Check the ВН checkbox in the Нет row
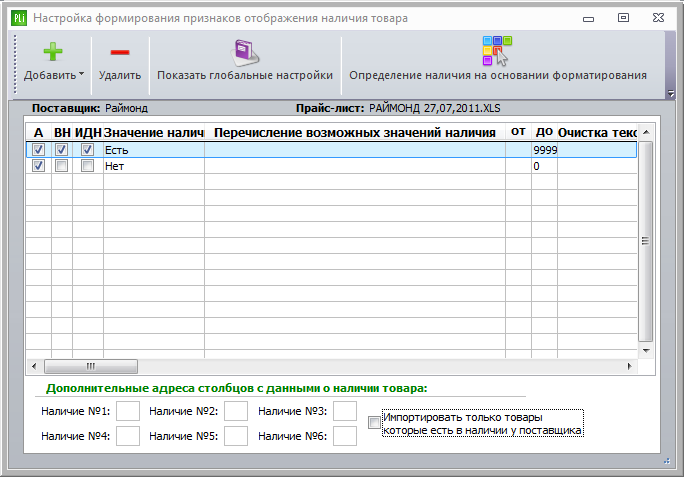This screenshot has height=477, width=684. (62, 166)
